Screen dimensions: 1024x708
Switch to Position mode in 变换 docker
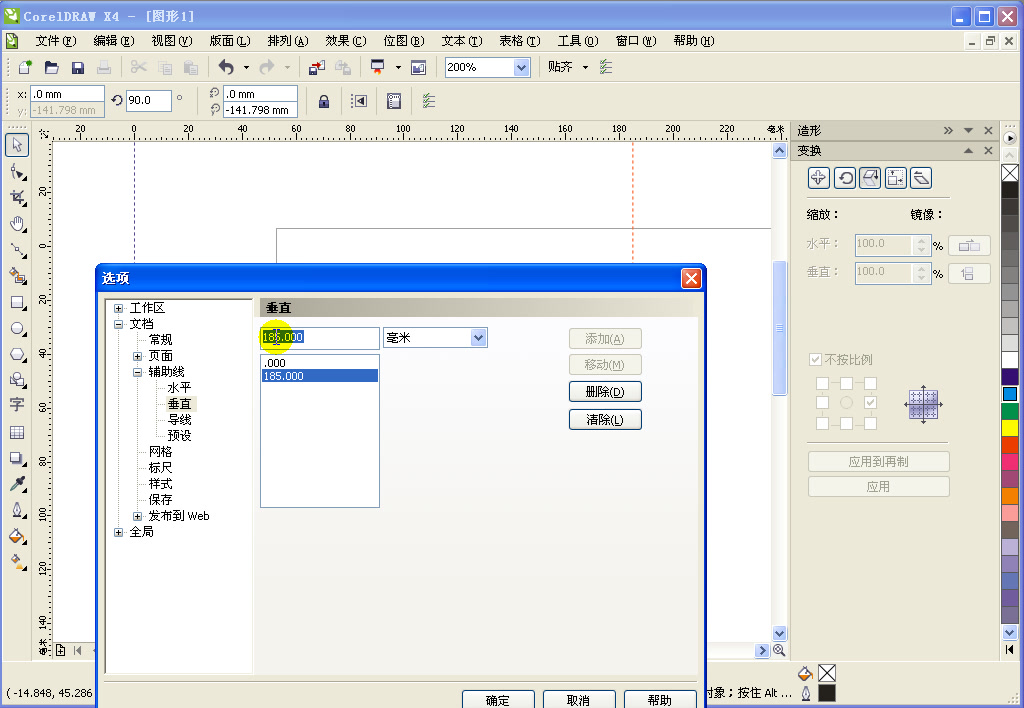pos(819,178)
